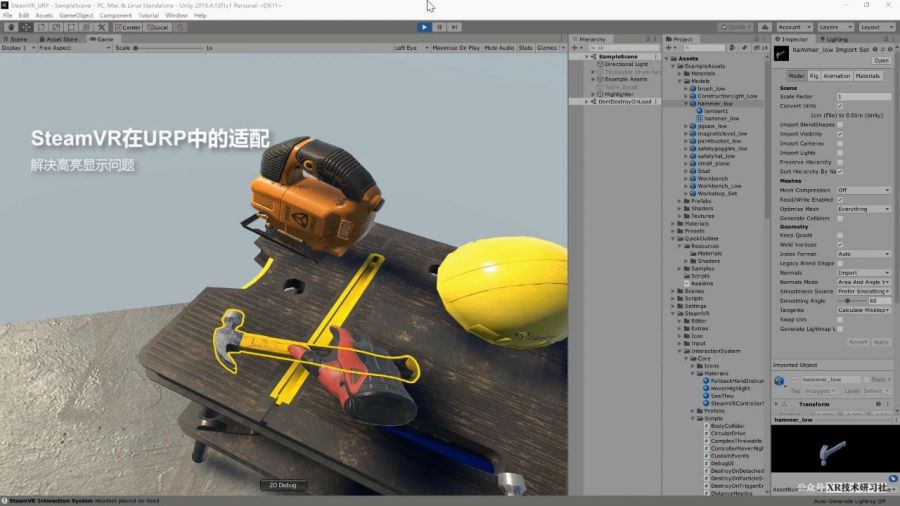Open the Component menu
The height and width of the screenshot is (506, 900).
point(115,15)
